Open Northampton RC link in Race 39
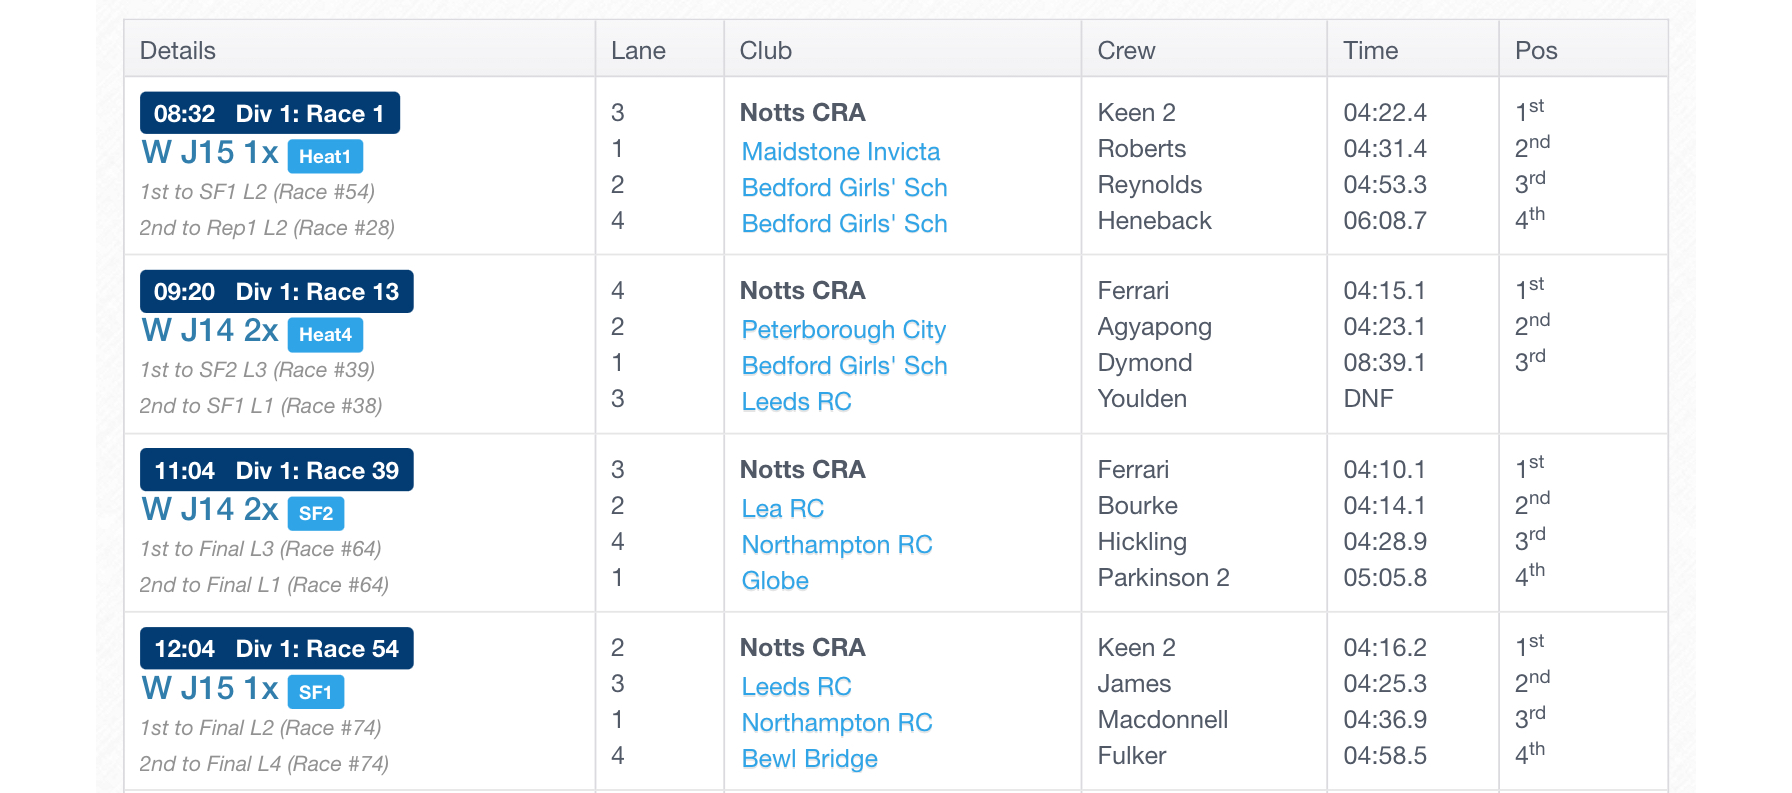Screen dimensions: 1792x793 point(836,545)
